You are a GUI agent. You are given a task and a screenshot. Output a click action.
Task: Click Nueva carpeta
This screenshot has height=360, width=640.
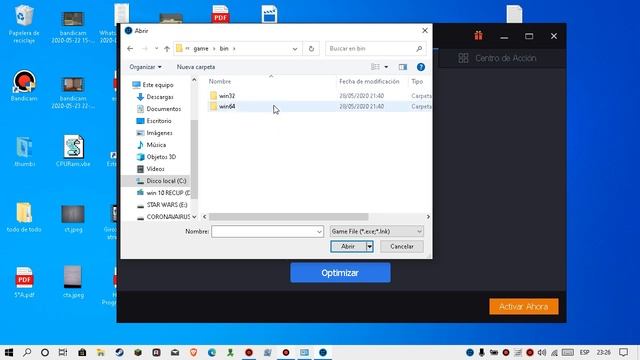(x=196, y=67)
